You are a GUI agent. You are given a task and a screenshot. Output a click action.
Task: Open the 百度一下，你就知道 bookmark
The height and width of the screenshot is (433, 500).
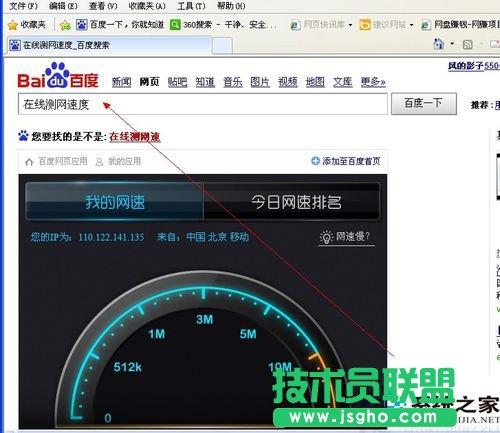coord(120,24)
